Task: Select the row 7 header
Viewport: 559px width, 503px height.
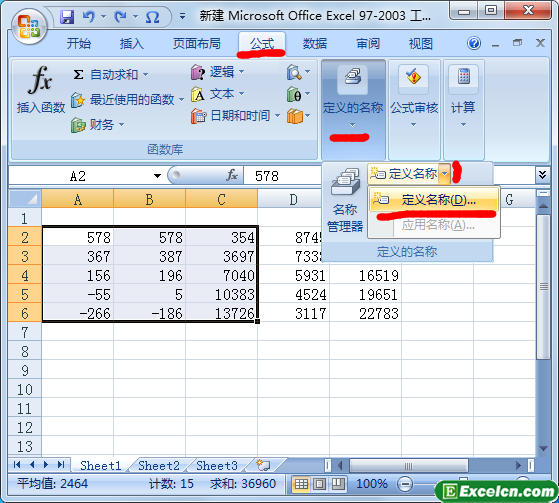Action: coord(25,332)
